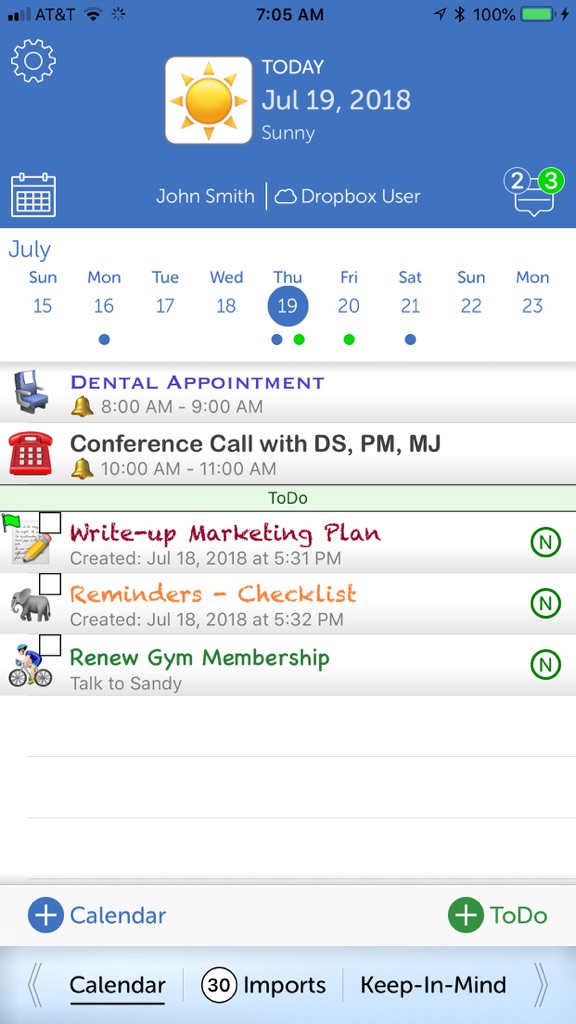The width and height of the screenshot is (576, 1024).
Task: Check off Write-up Marketing Plan
Action: click(x=50, y=523)
